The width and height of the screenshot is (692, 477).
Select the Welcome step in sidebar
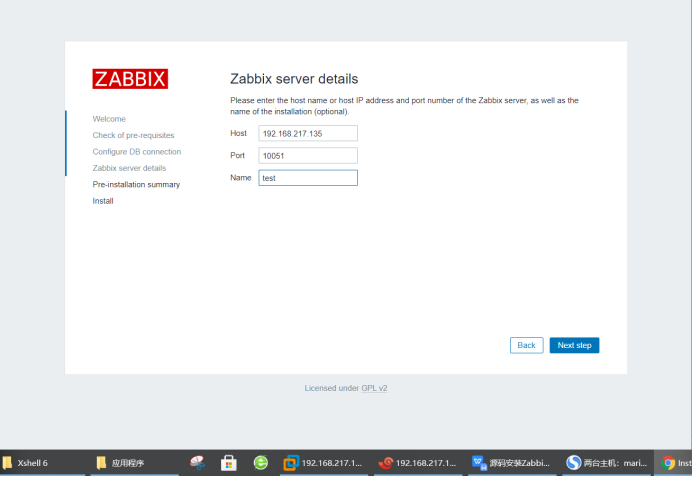coord(109,119)
